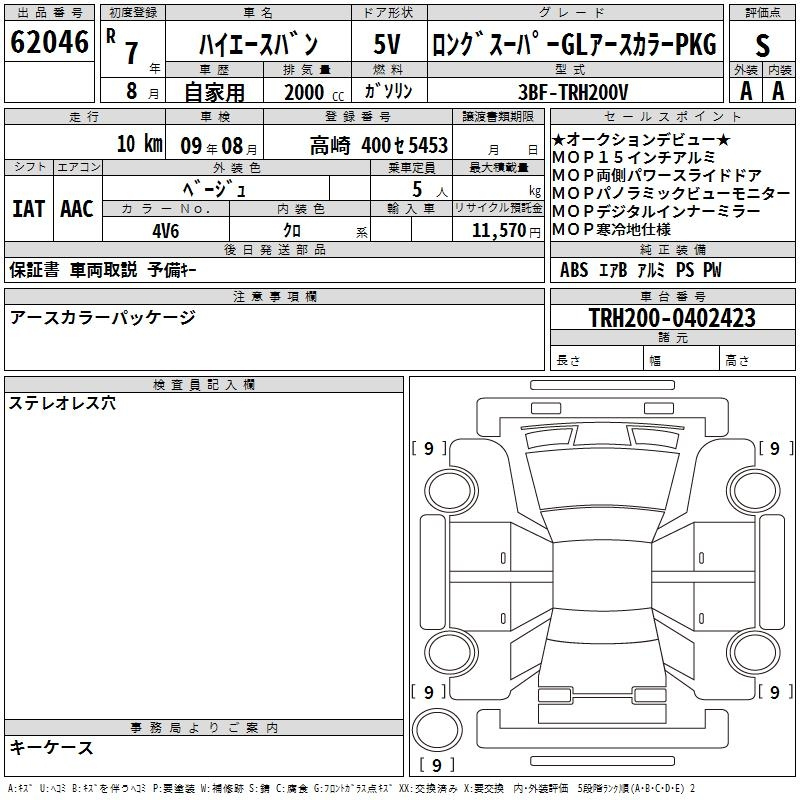This screenshot has width=800, height=800.
Task: Click the interior grade A cell
Action: tap(778, 90)
